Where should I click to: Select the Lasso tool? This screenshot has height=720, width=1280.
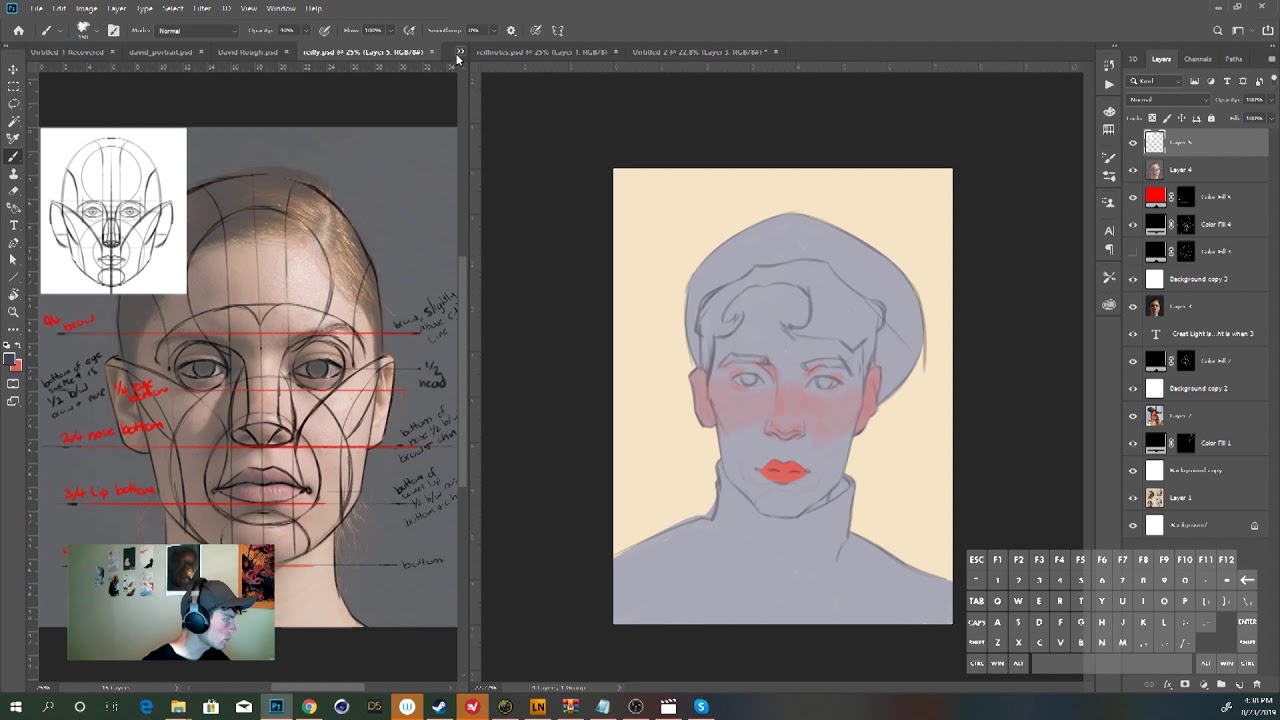point(14,104)
